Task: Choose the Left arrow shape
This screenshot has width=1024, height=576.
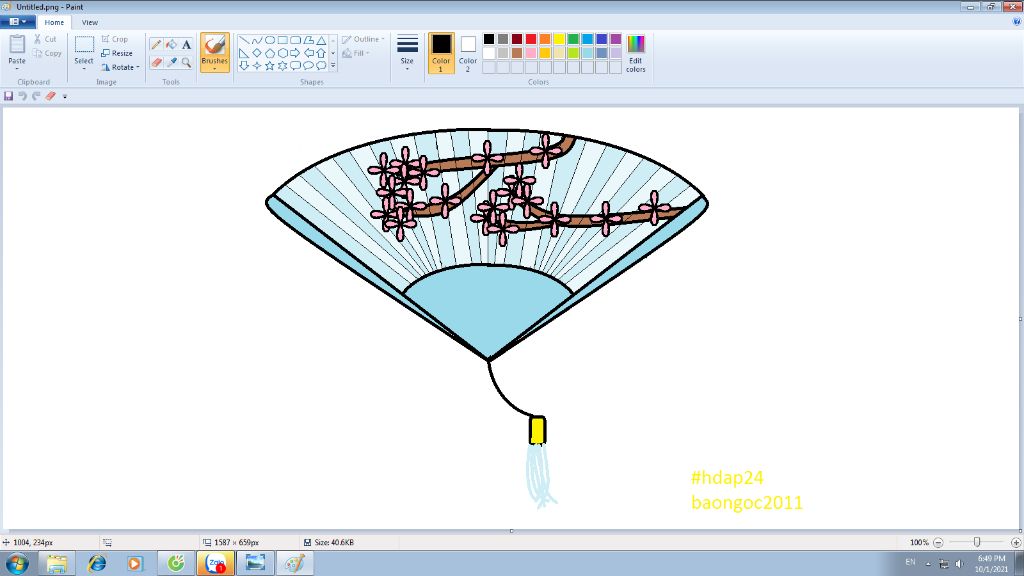Action: (x=308, y=53)
